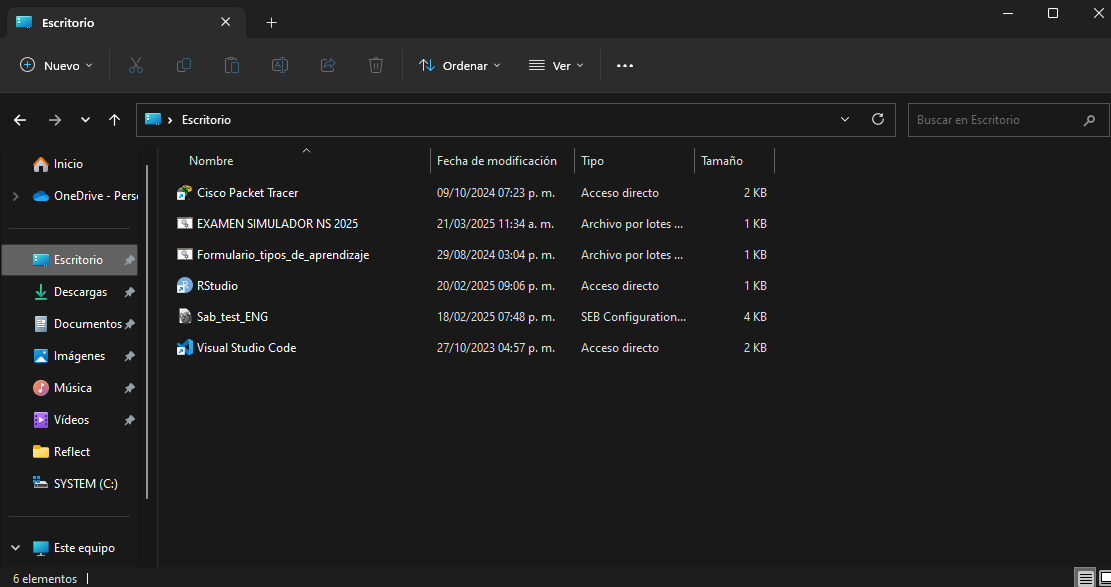Open the Nuevo dropdown menu
The width and height of the screenshot is (1111, 587).
click(56, 65)
